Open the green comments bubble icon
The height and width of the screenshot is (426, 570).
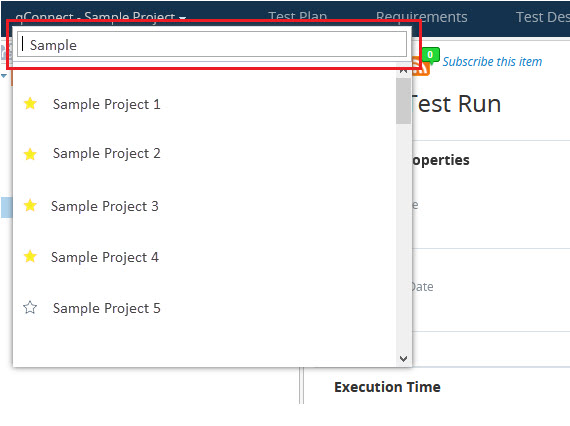pos(430,55)
